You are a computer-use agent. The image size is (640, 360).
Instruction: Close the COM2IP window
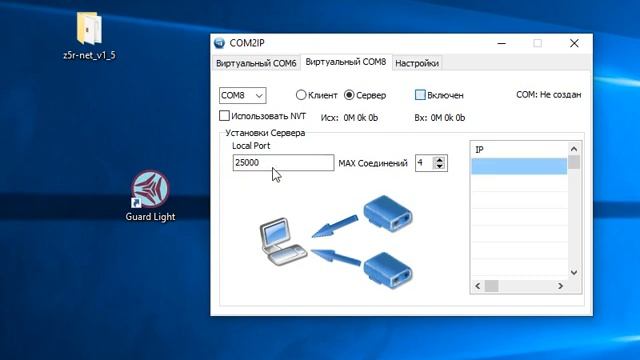[x=574, y=43]
